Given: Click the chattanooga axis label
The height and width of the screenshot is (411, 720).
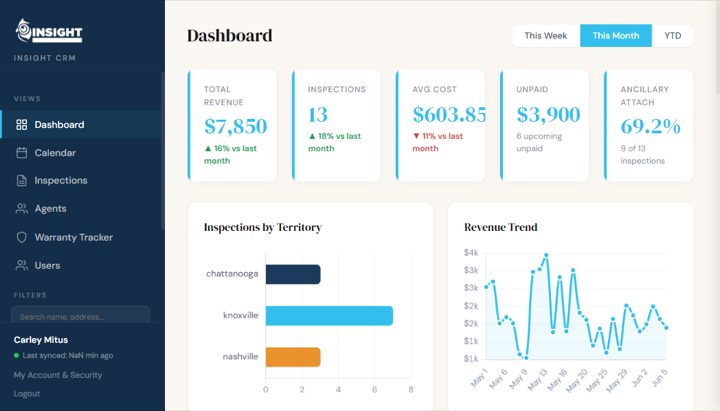Looking at the screenshot, I should click(x=232, y=274).
